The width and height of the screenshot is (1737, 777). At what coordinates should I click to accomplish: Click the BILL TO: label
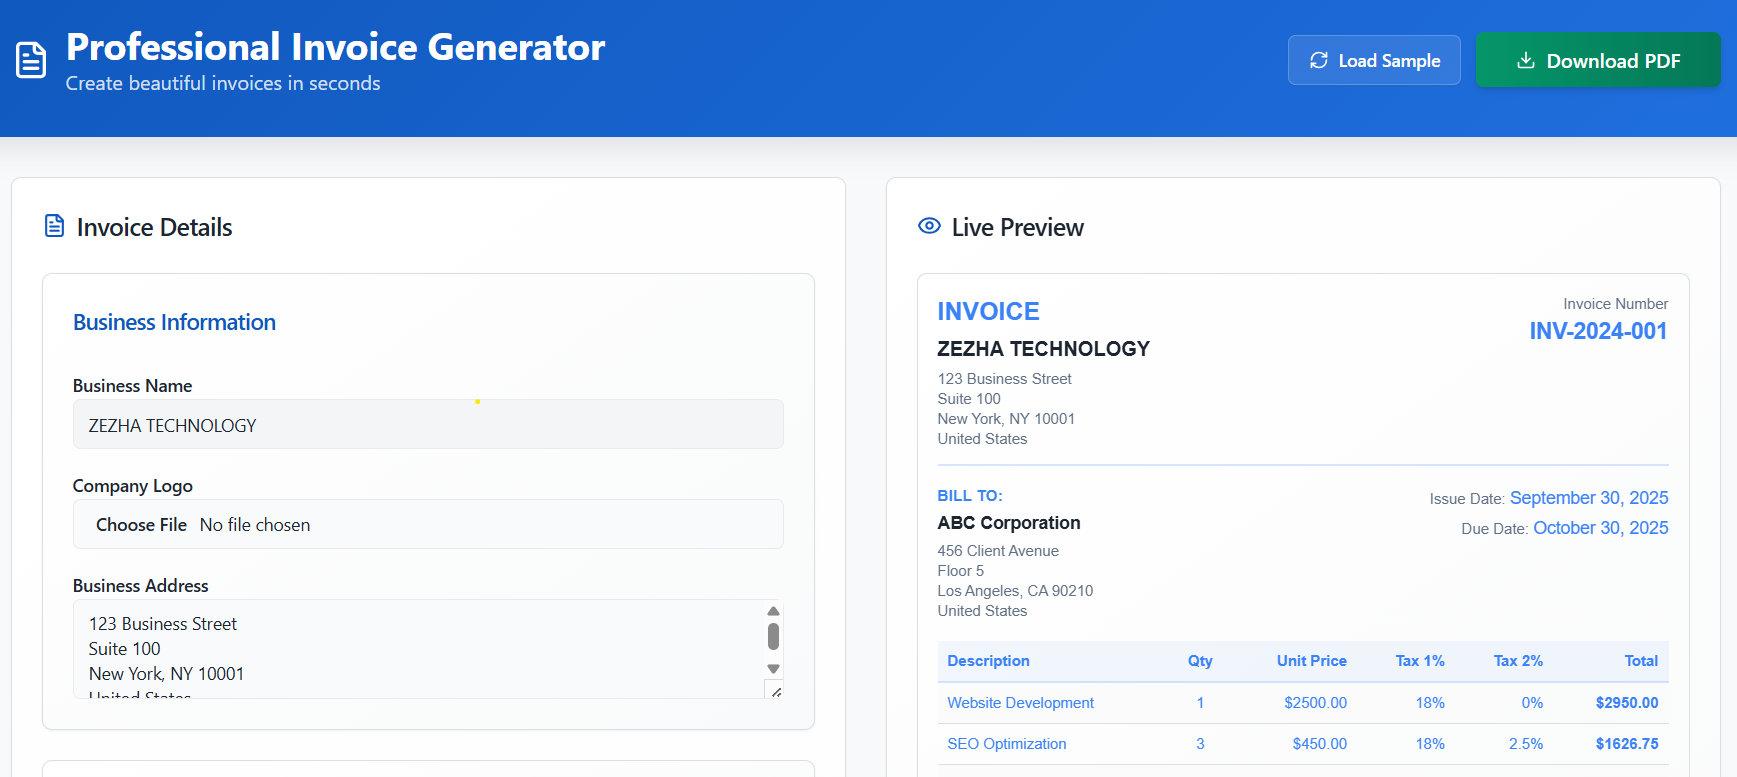(969, 496)
